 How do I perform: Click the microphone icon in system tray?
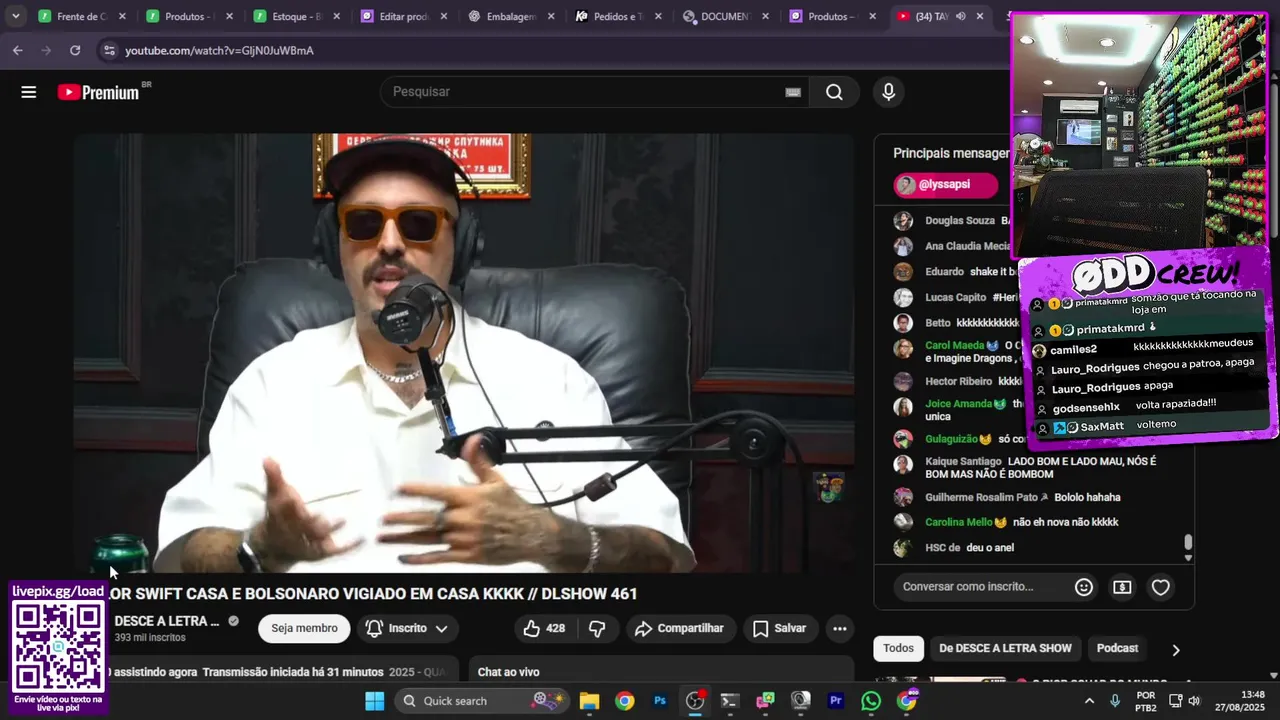tap(1115, 701)
